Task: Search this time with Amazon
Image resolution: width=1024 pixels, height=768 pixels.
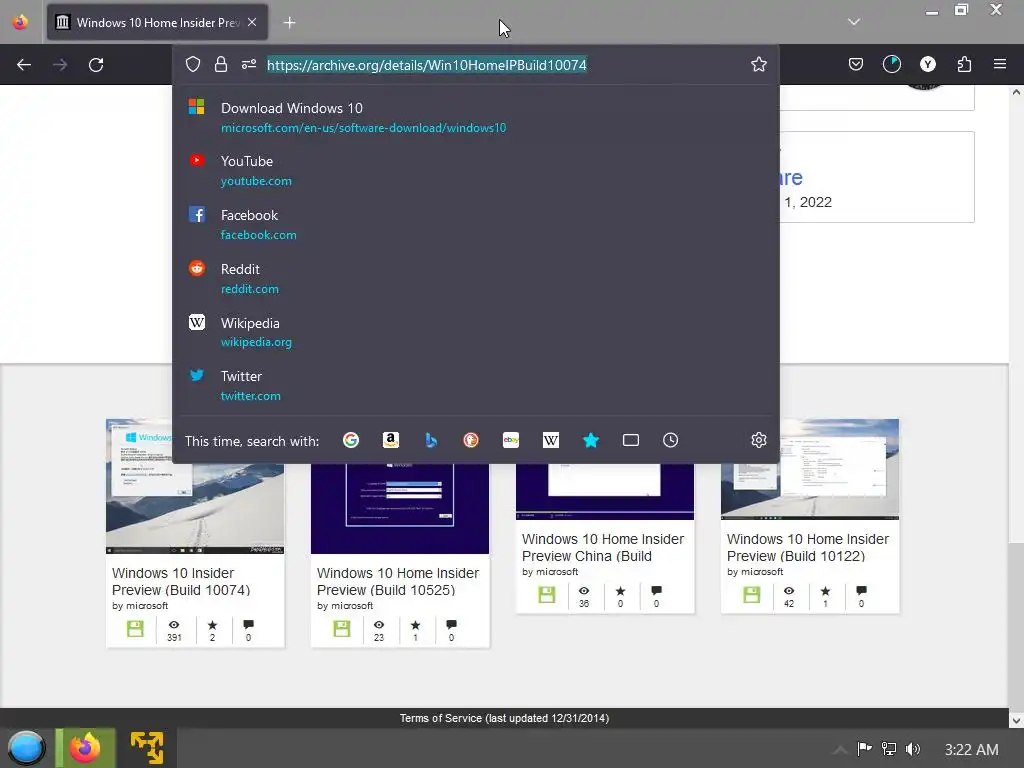Action: [x=391, y=440]
